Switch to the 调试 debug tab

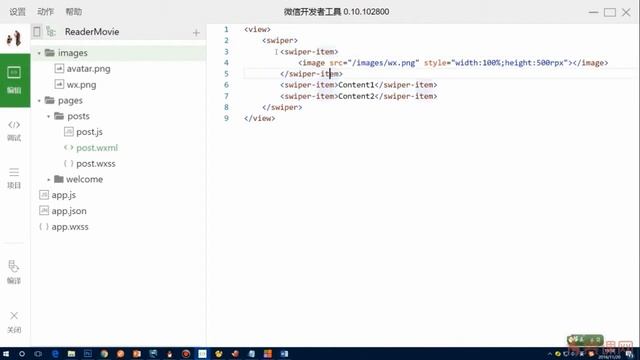click(x=14, y=131)
